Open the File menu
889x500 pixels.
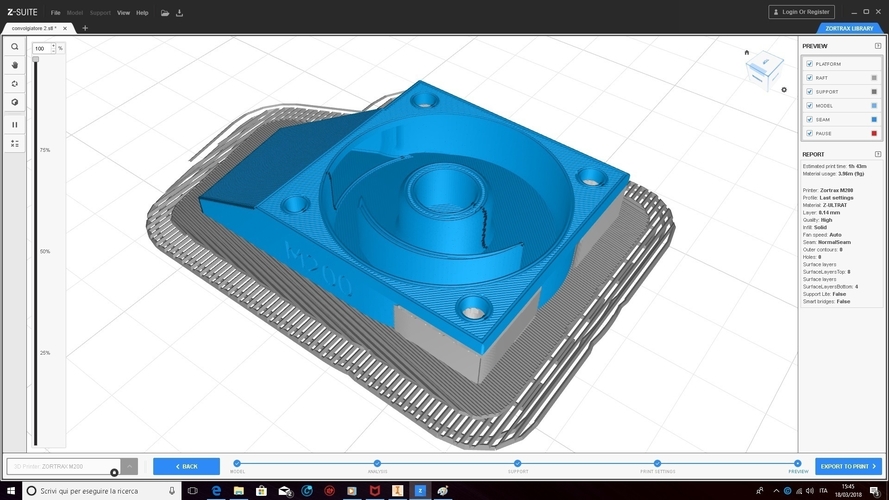click(x=56, y=12)
